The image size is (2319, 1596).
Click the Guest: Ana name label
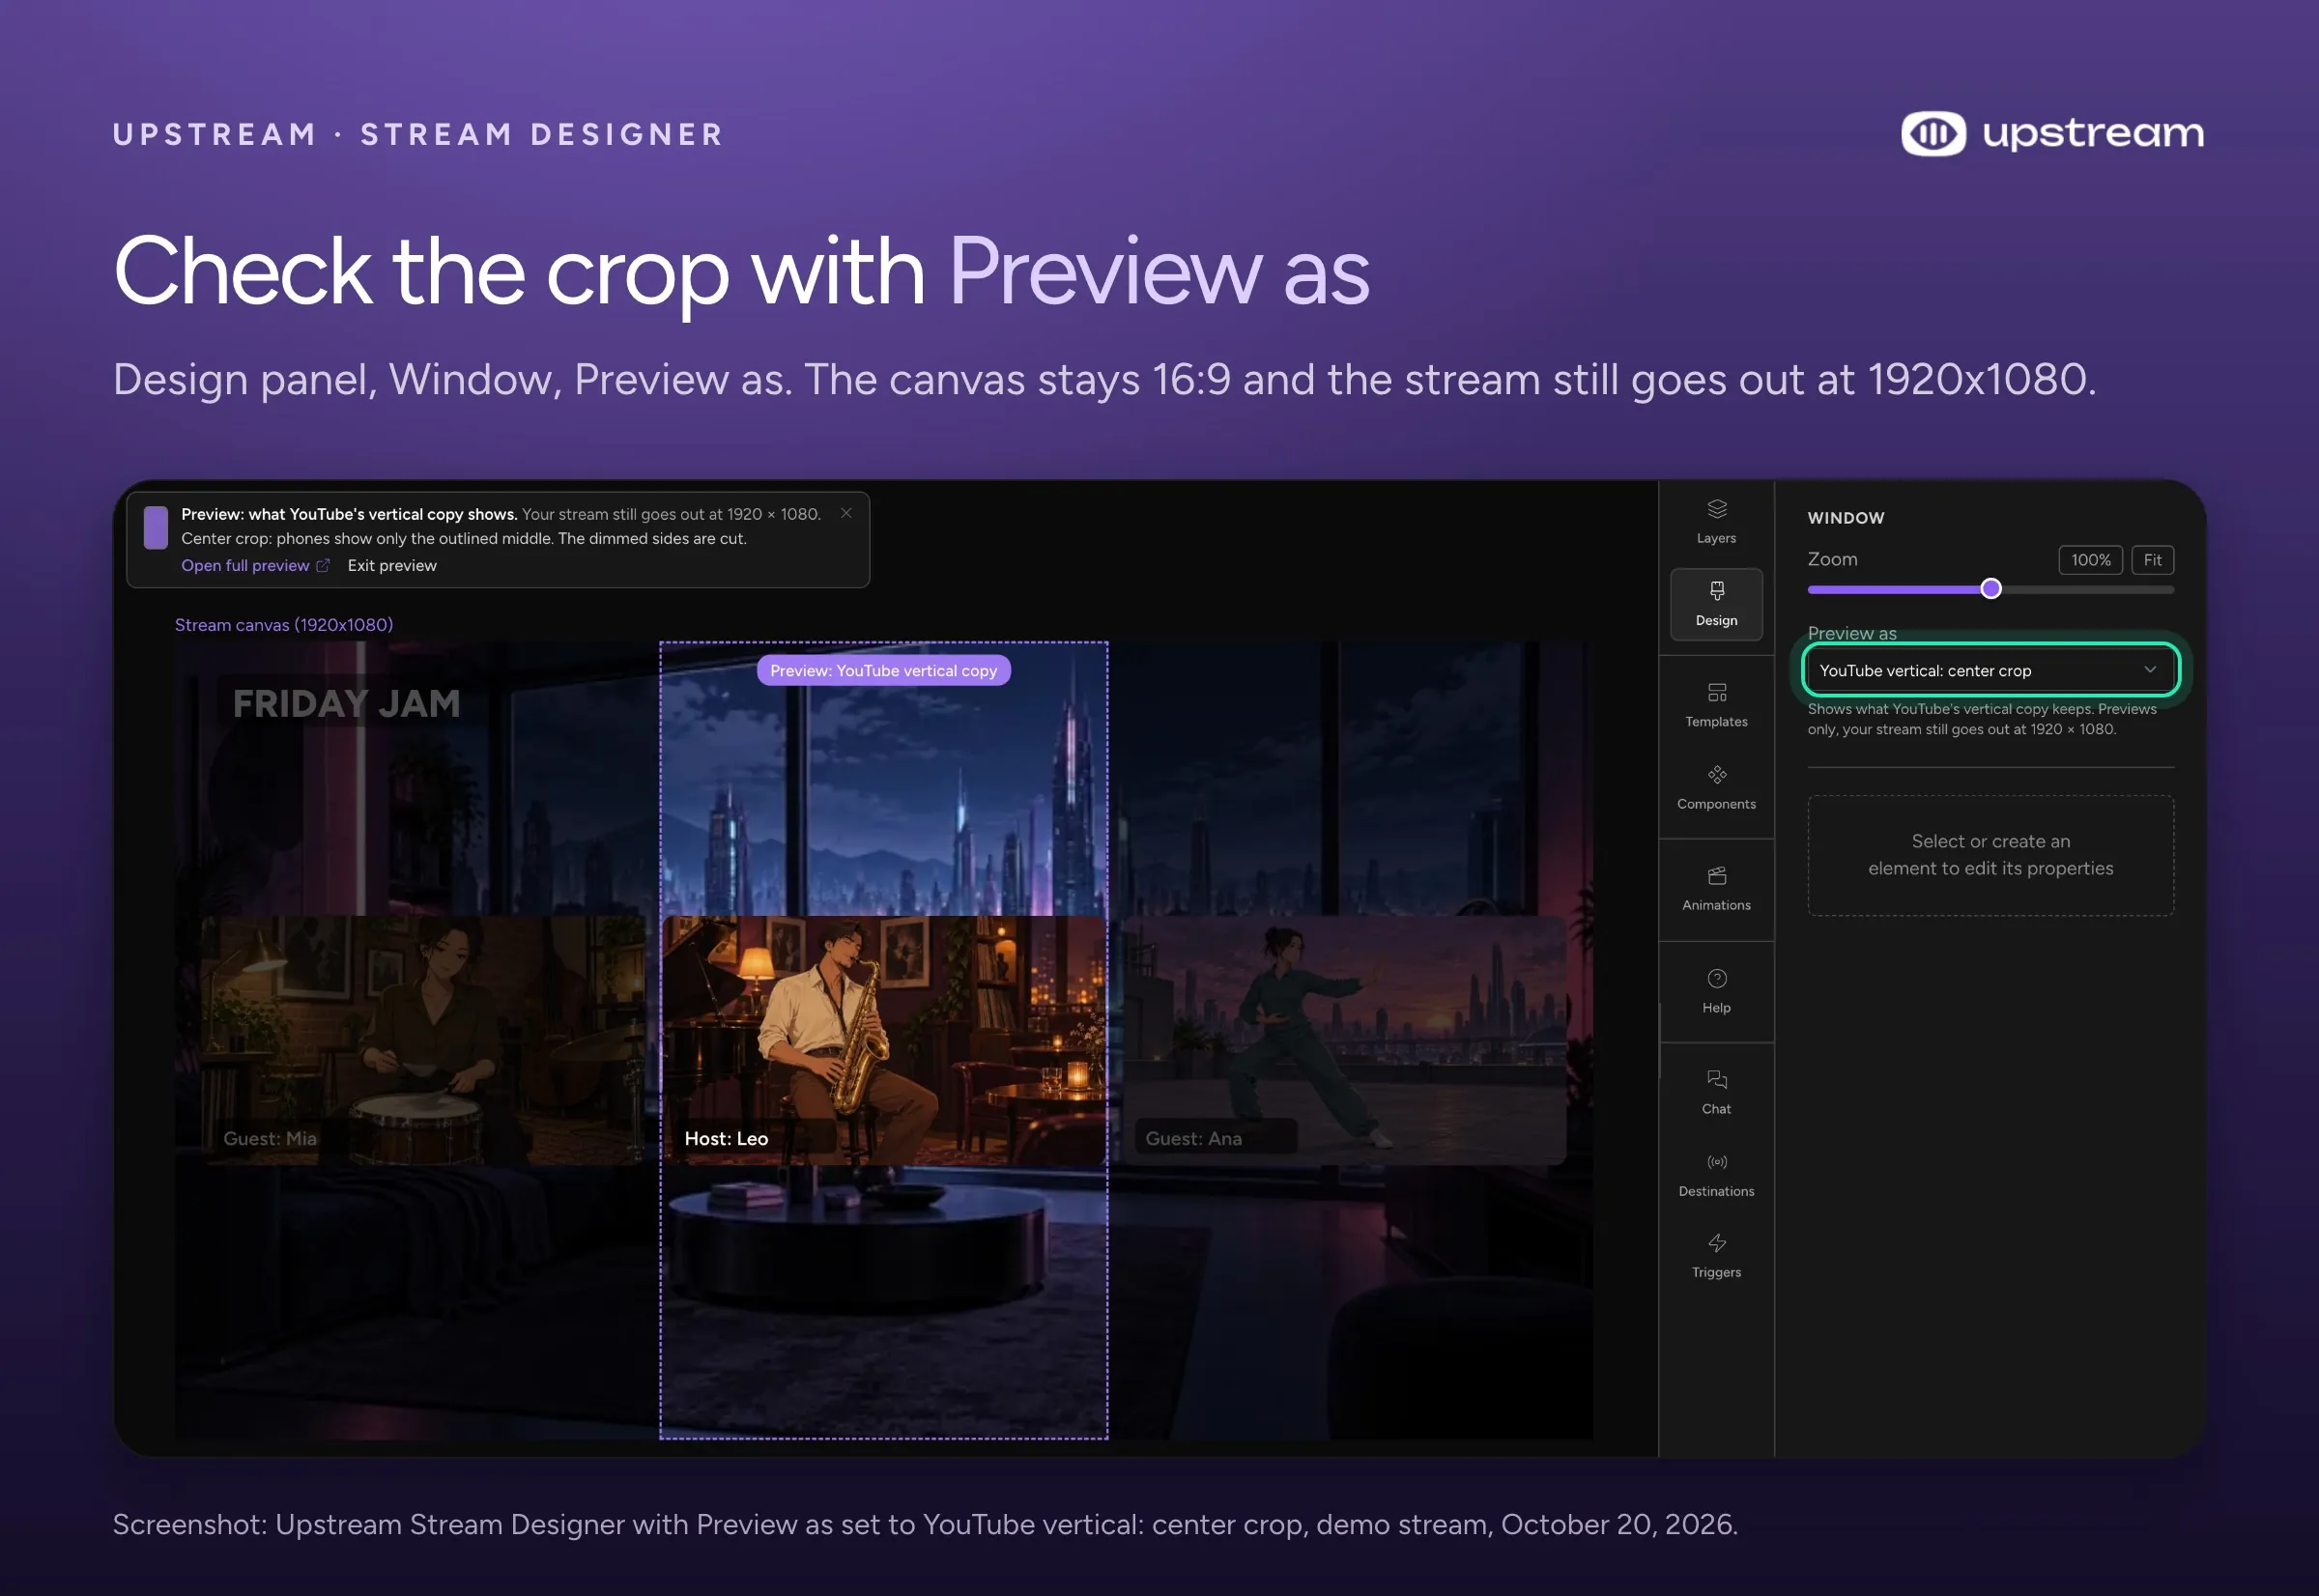pyautogui.click(x=1193, y=1138)
